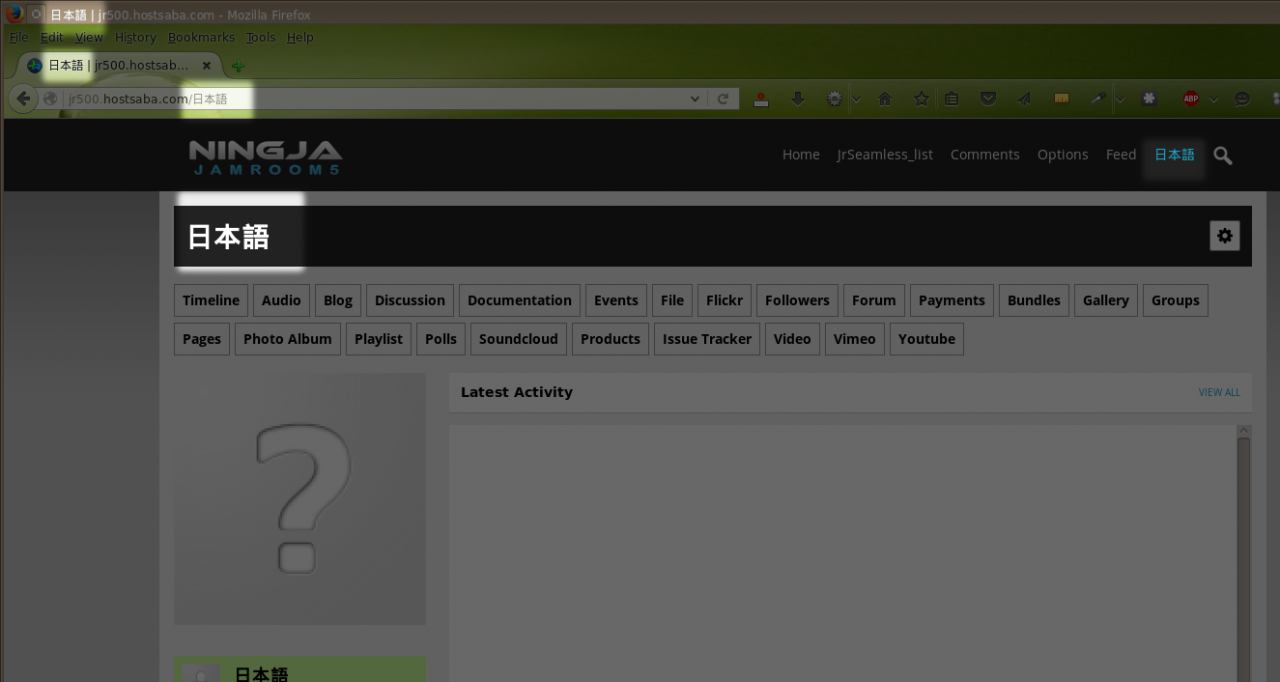1280x682 pixels.
Task: Open the Flickr profile section
Action: click(x=724, y=300)
